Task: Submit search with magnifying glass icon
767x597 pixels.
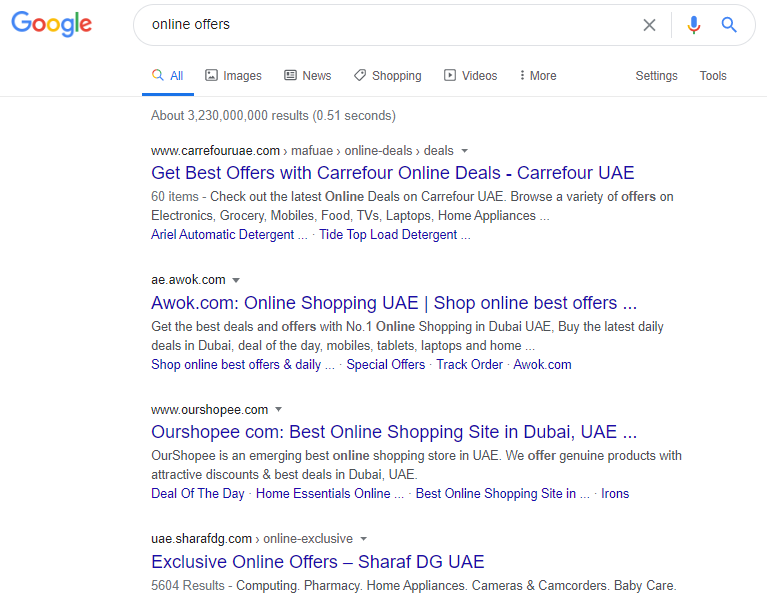Action: tap(729, 24)
